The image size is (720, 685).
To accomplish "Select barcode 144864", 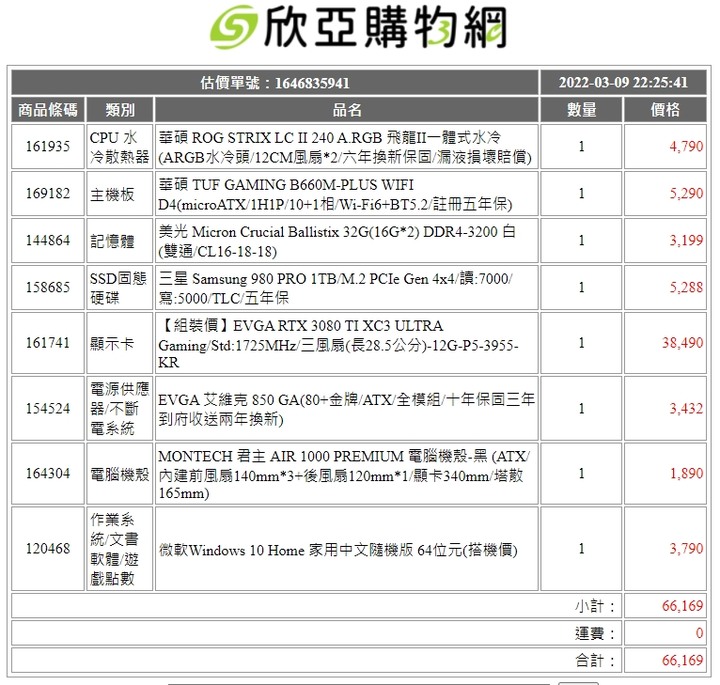I will coord(48,240).
